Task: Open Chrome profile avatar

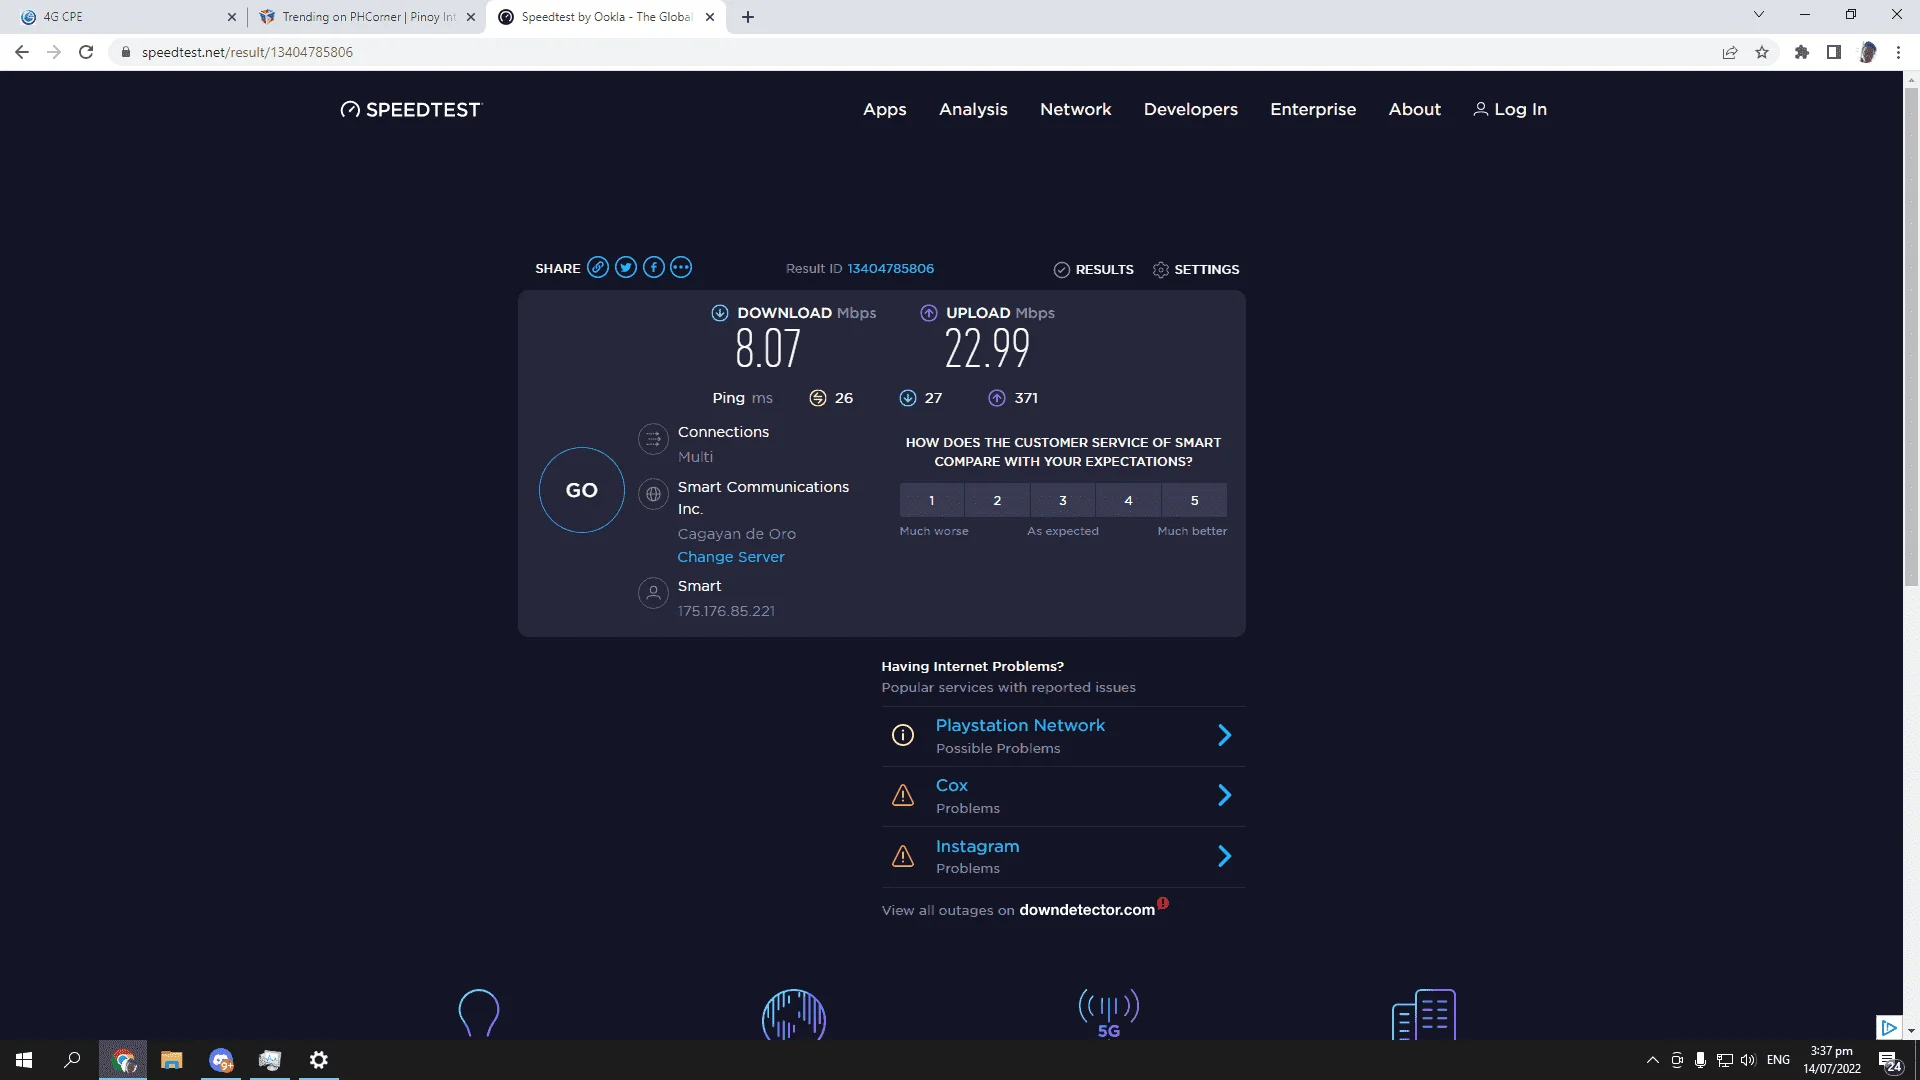Action: pyautogui.click(x=1867, y=52)
